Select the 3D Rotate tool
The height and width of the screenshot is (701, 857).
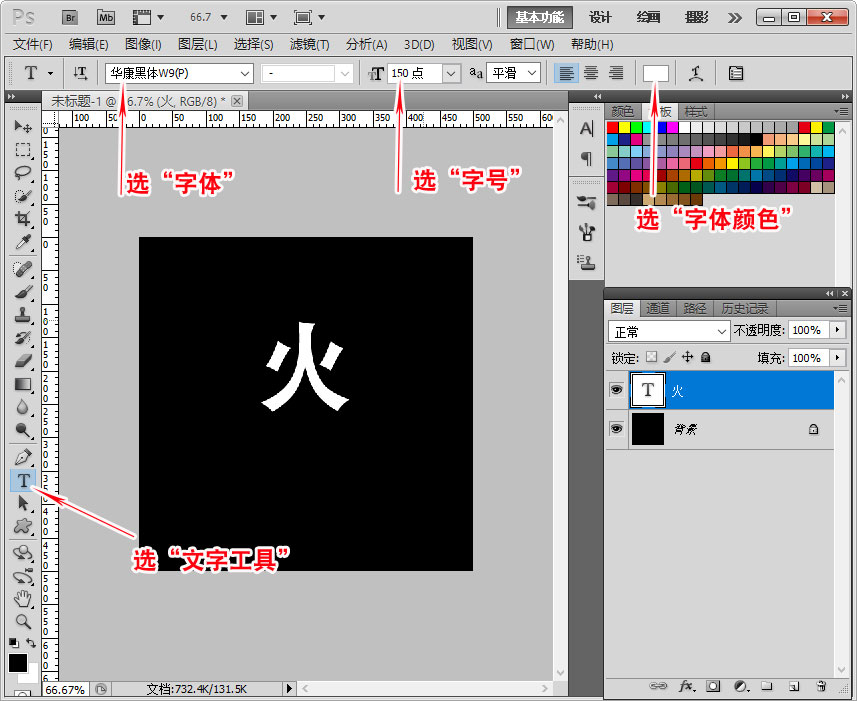[x=22, y=552]
